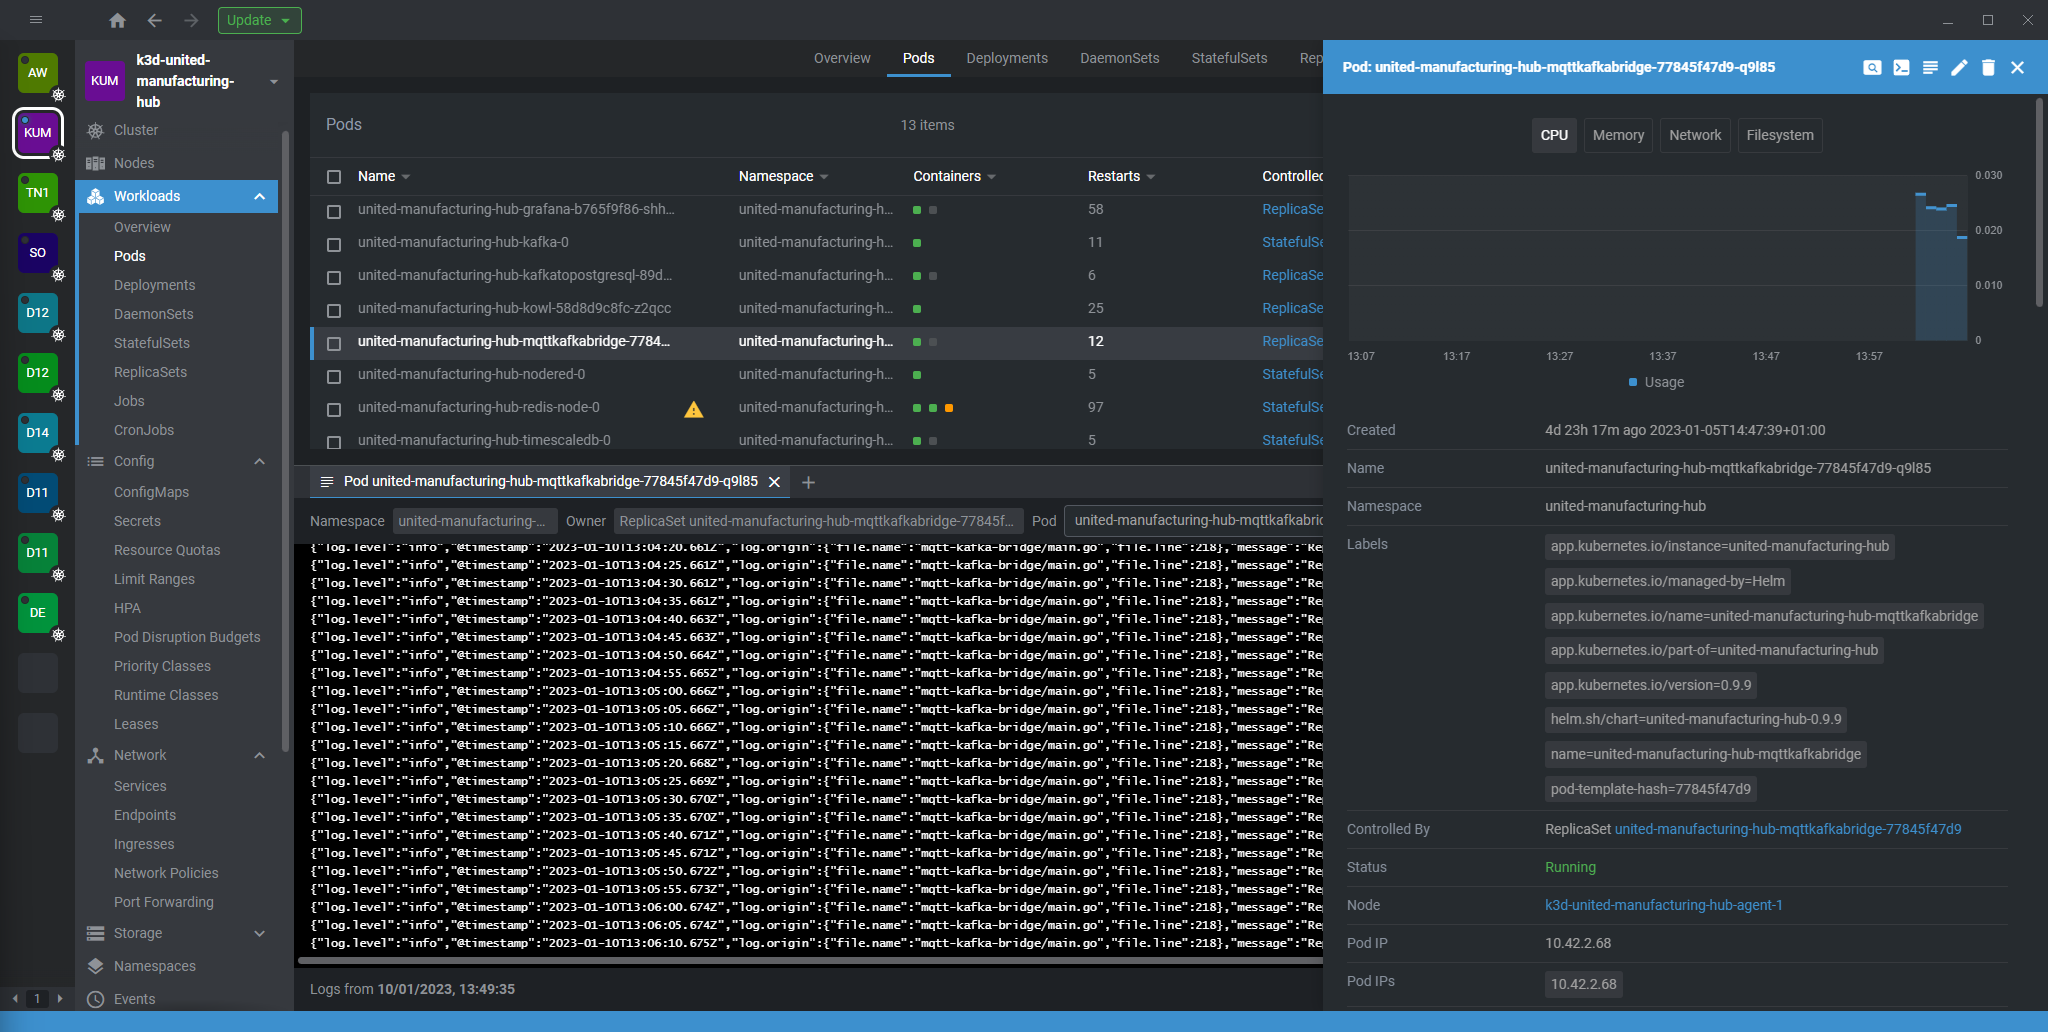The height and width of the screenshot is (1032, 2048).
Task: Show the Filesystem metrics chart
Action: pos(1779,135)
